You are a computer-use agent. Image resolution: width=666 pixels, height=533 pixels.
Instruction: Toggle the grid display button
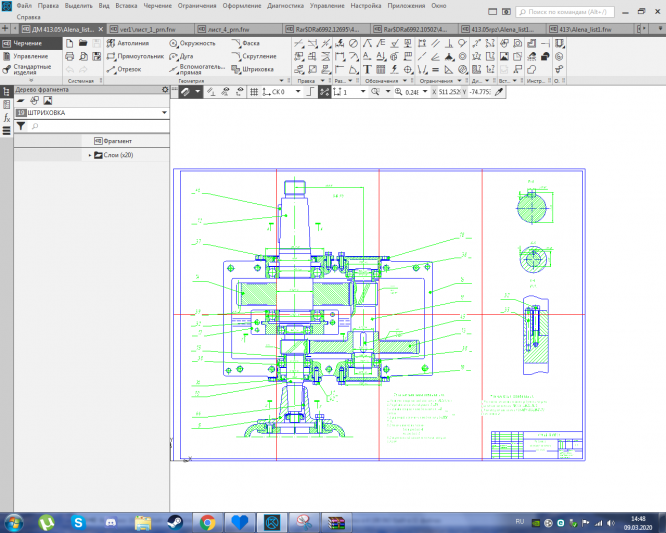(x=254, y=91)
